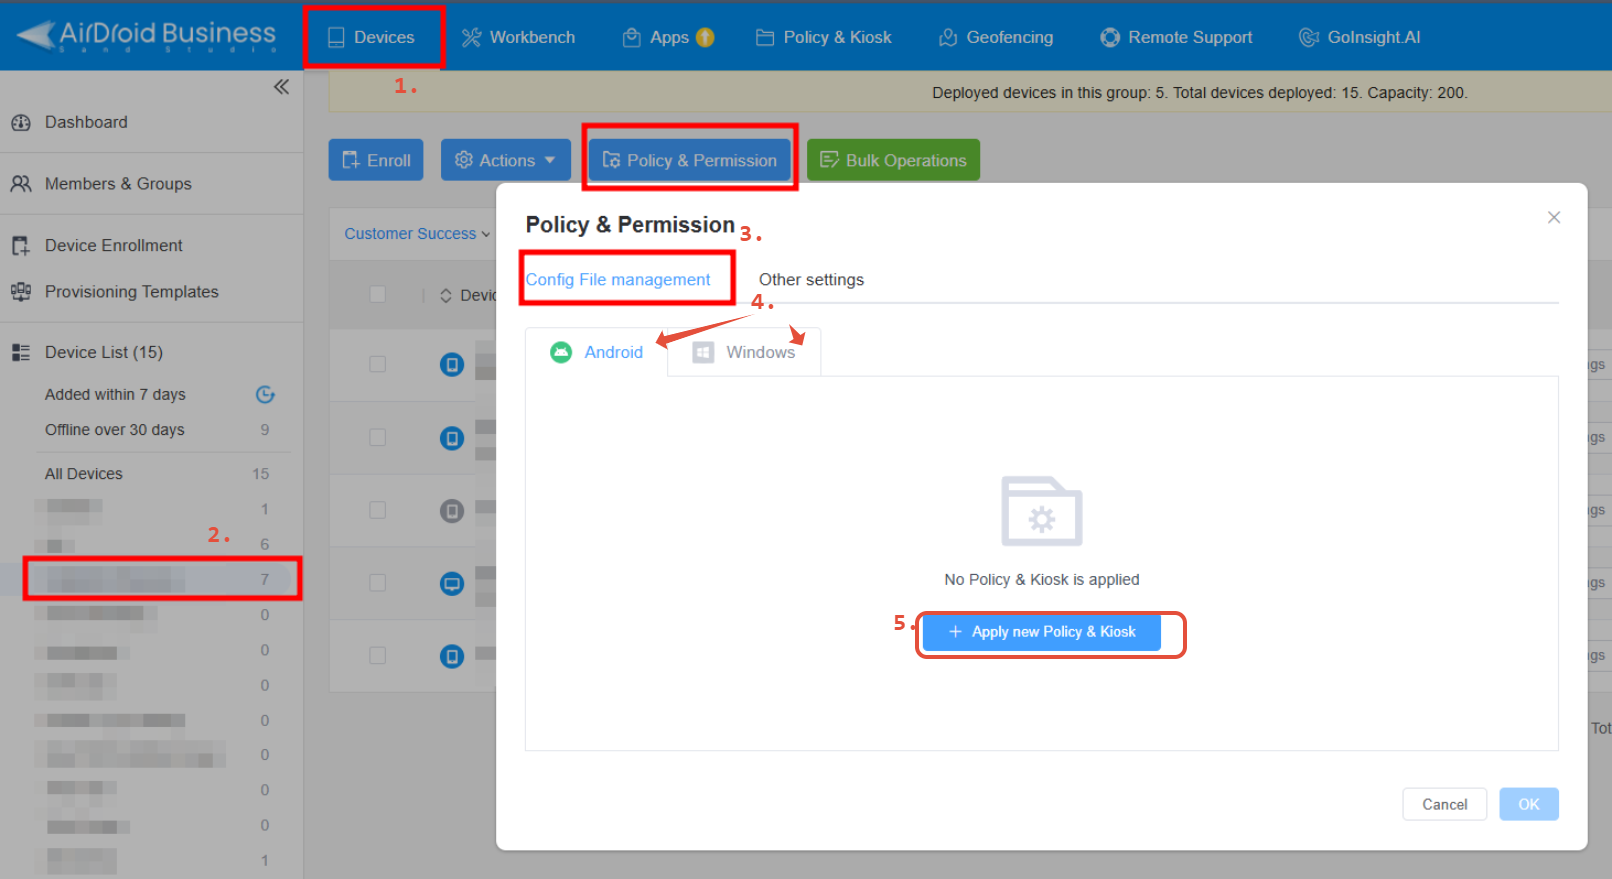The image size is (1612, 879).
Task: Click the Dashboard gauge icon
Action: pyautogui.click(x=21, y=123)
